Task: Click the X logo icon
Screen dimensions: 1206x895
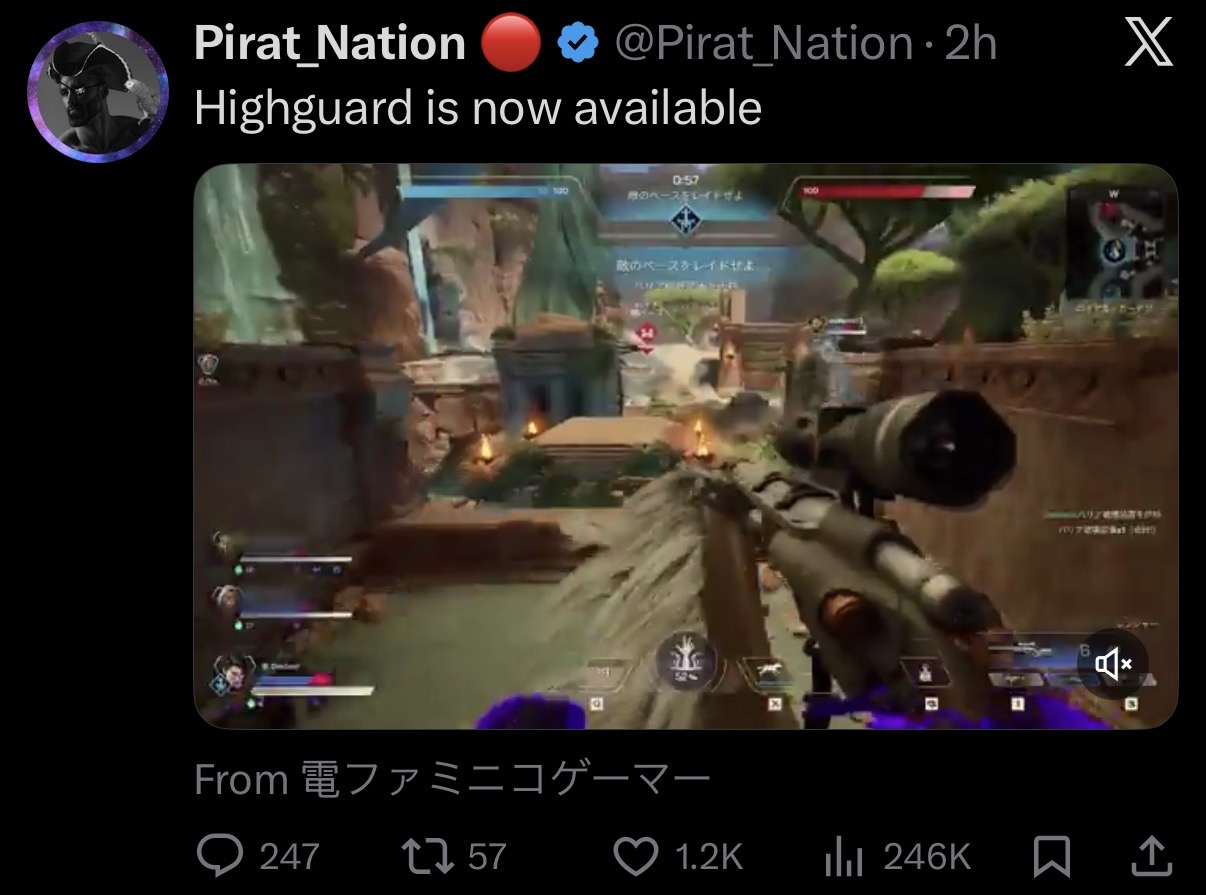Action: click(x=1148, y=43)
